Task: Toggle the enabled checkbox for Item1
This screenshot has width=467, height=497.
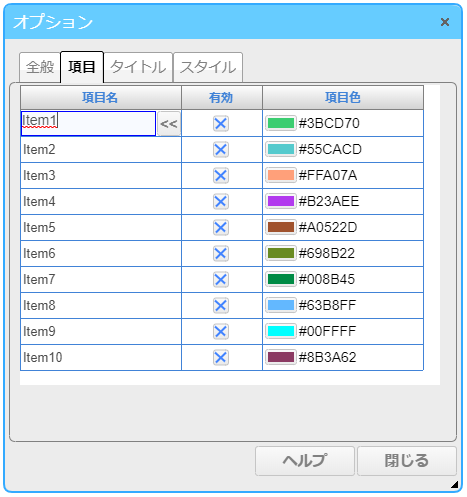Action: [x=221, y=124]
